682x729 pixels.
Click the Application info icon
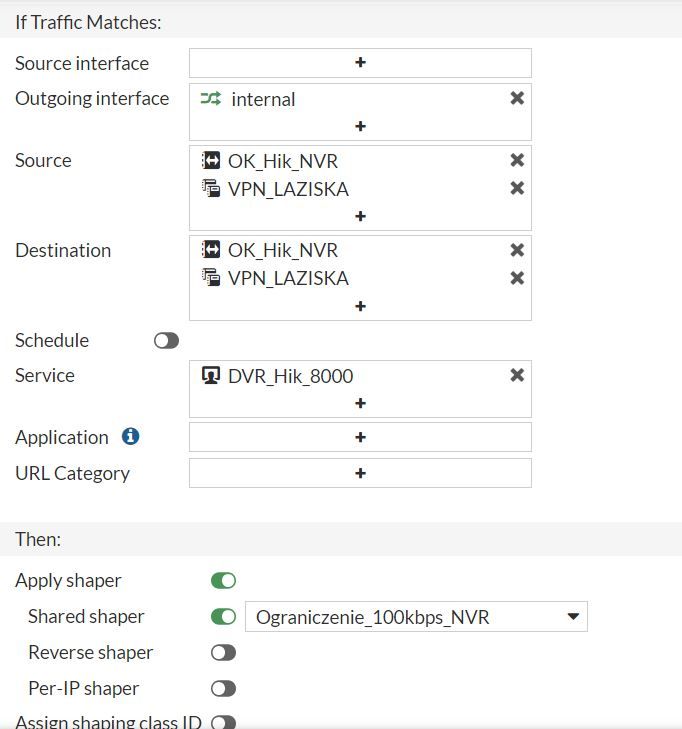pyautogui.click(x=130, y=437)
